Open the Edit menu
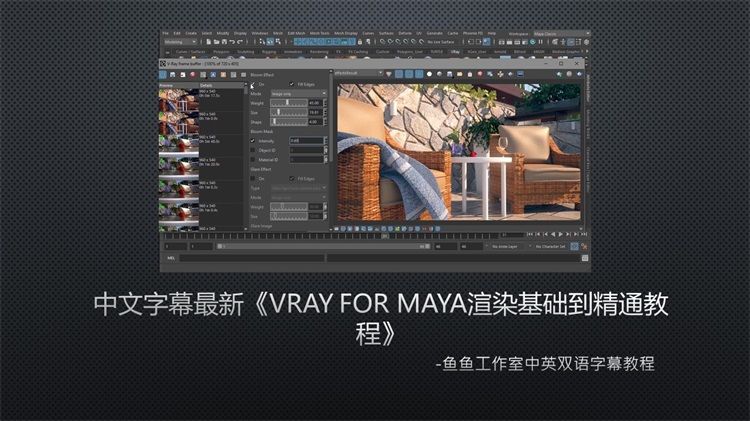The image size is (750, 421). [x=177, y=33]
